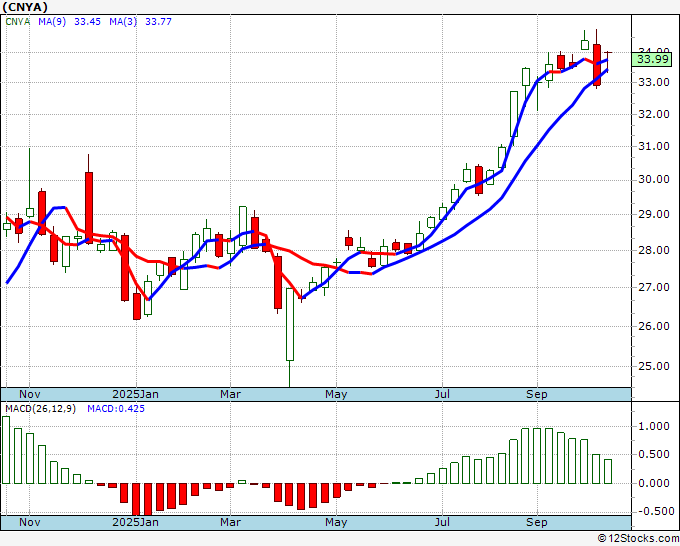
Task: Click the Nov label on price chart axis
Action: [x=31, y=394]
